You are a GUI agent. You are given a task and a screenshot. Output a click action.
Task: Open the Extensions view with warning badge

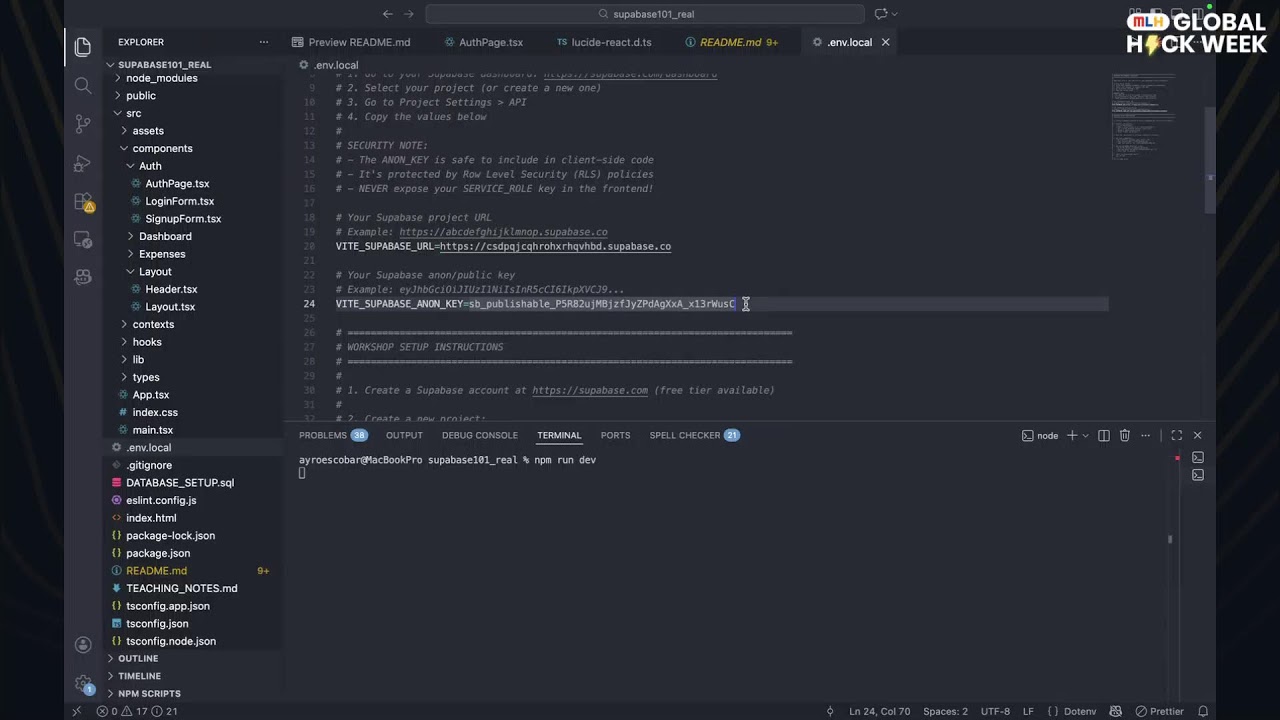coord(83,202)
